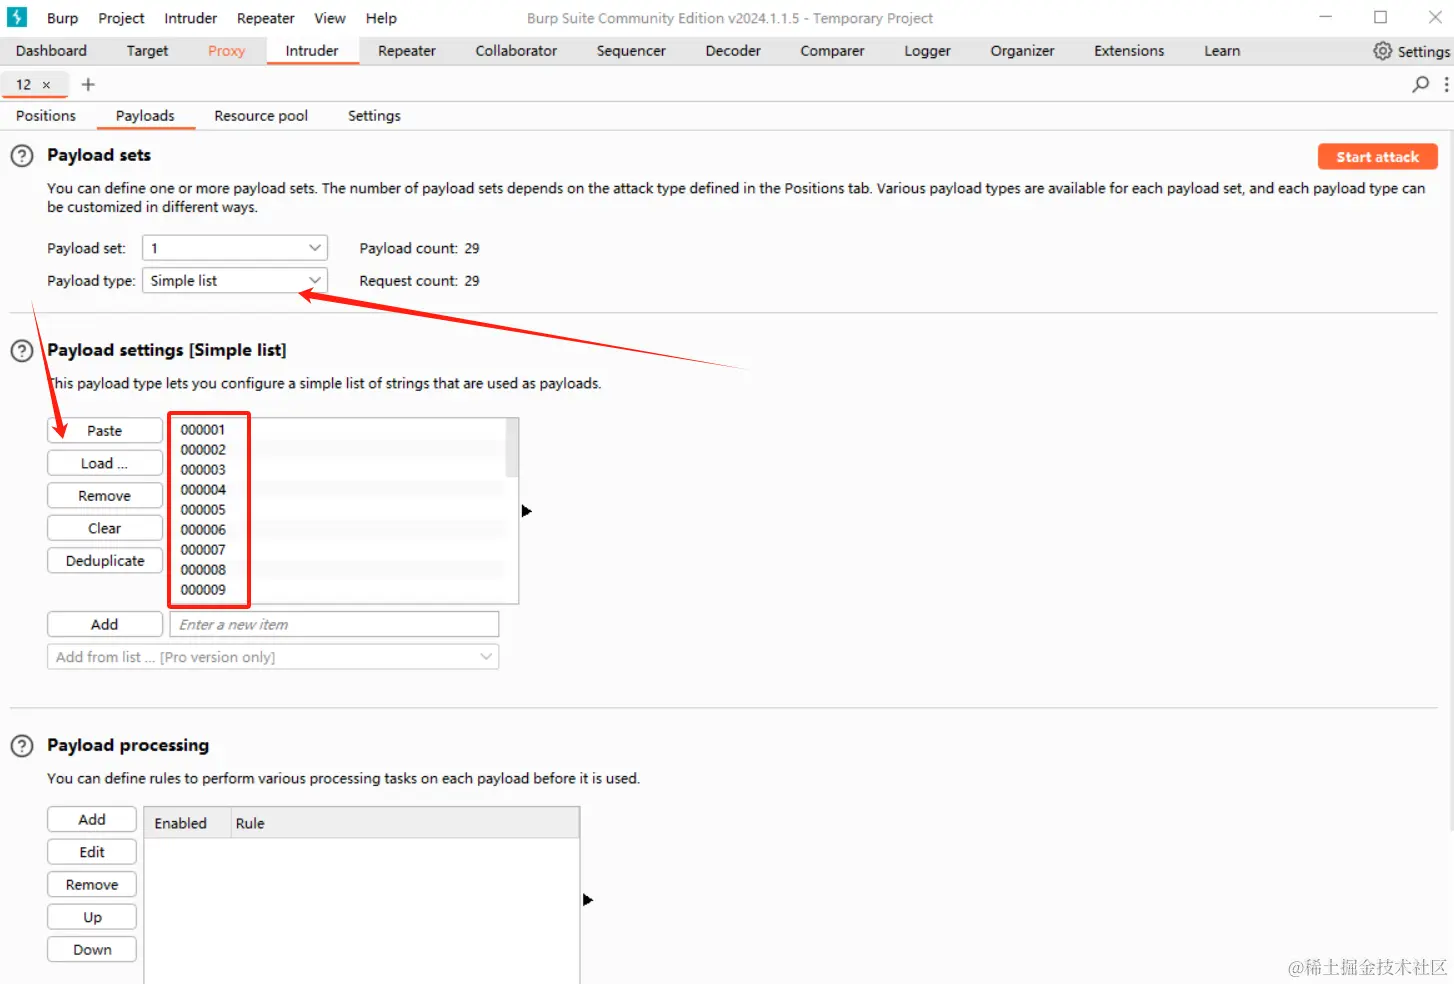This screenshot has width=1454, height=984.
Task: Open the Add from list dropdown
Action: point(273,657)
